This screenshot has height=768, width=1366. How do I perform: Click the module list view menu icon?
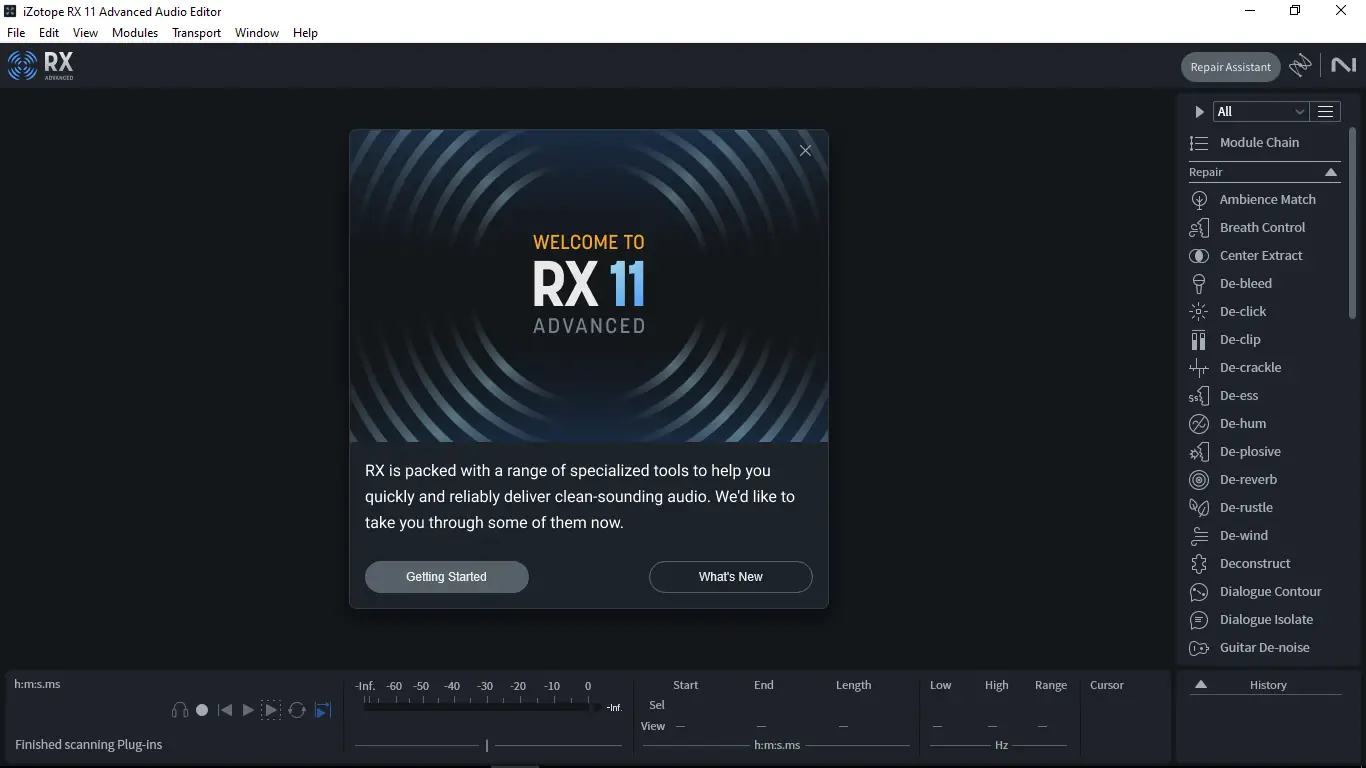point(1325,112)
